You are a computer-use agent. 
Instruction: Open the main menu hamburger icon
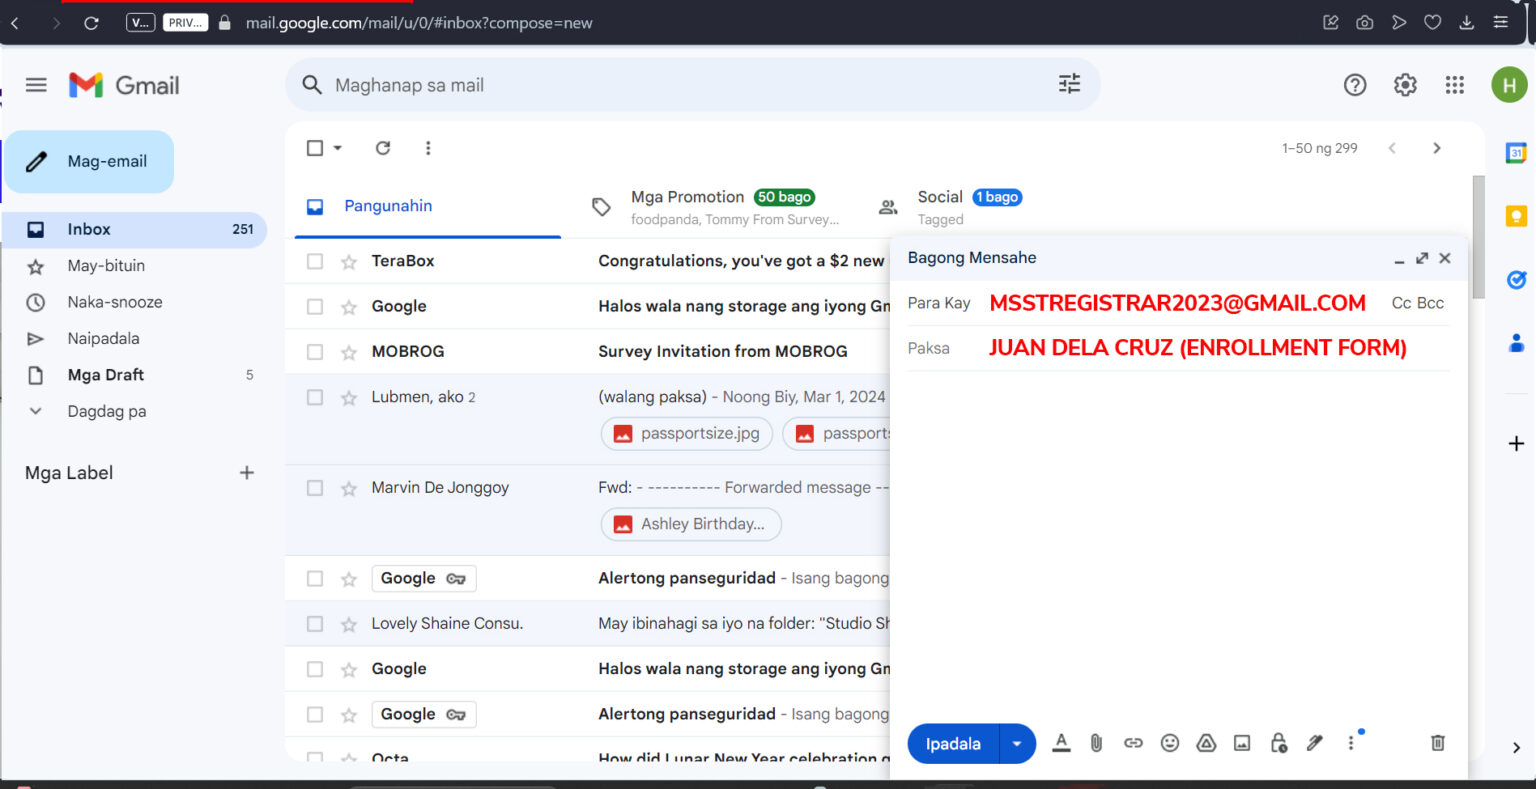tap(36, 85)
